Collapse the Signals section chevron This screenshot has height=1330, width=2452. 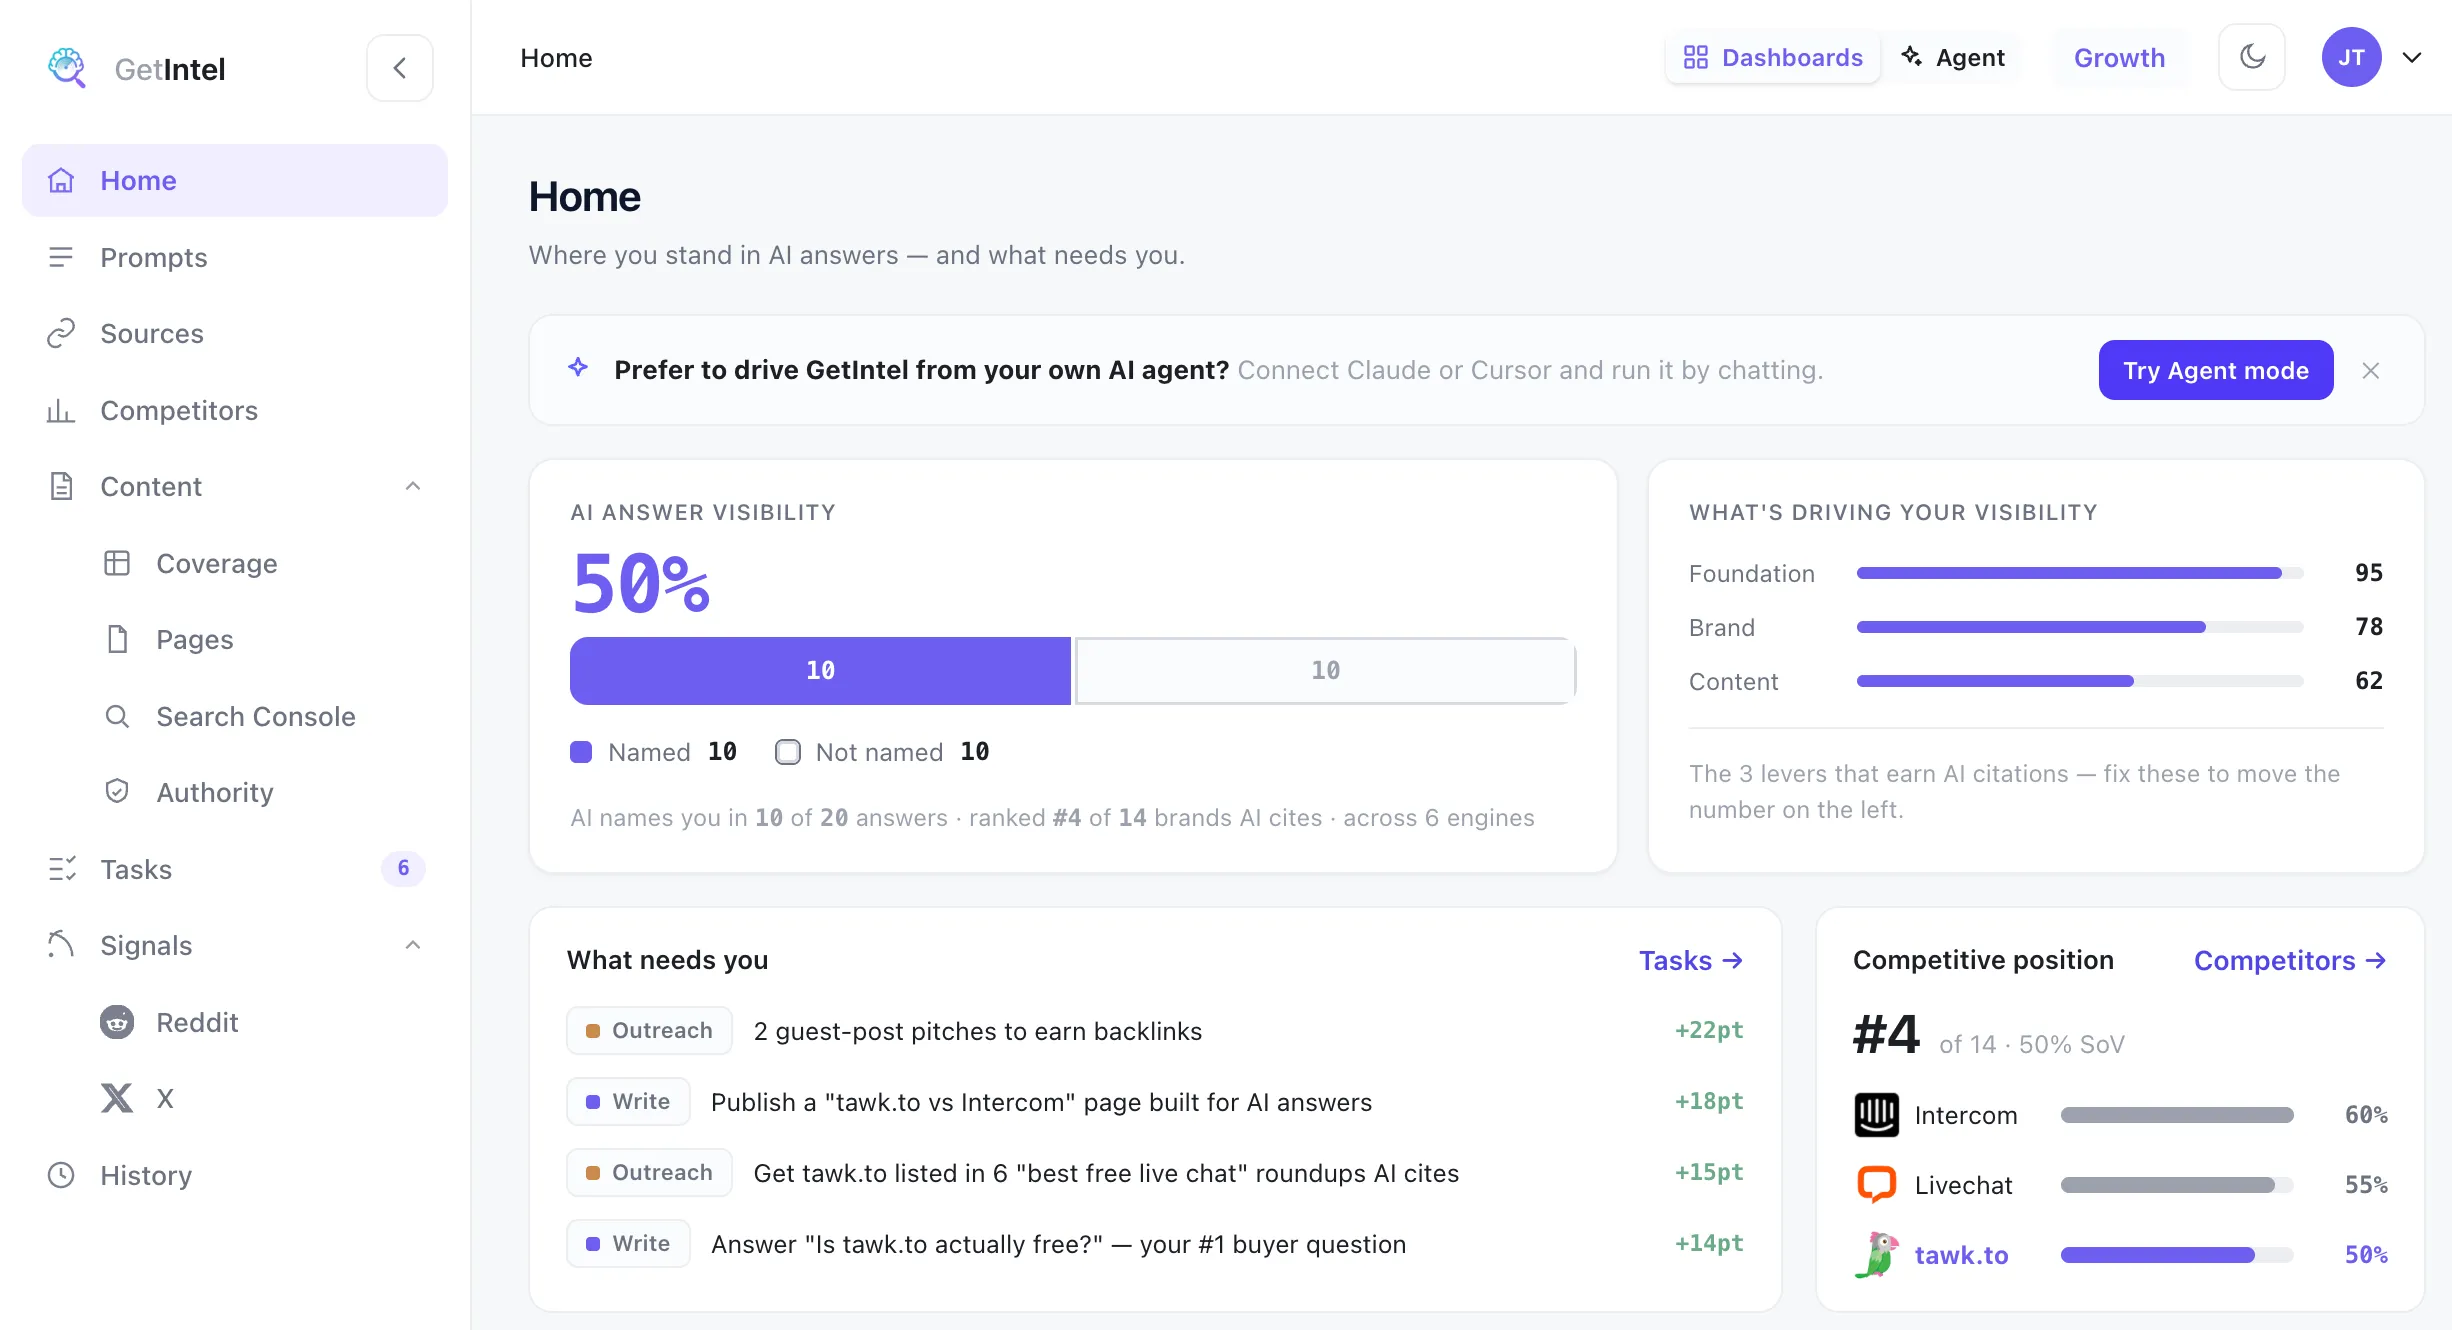click(x=413, y=945)
